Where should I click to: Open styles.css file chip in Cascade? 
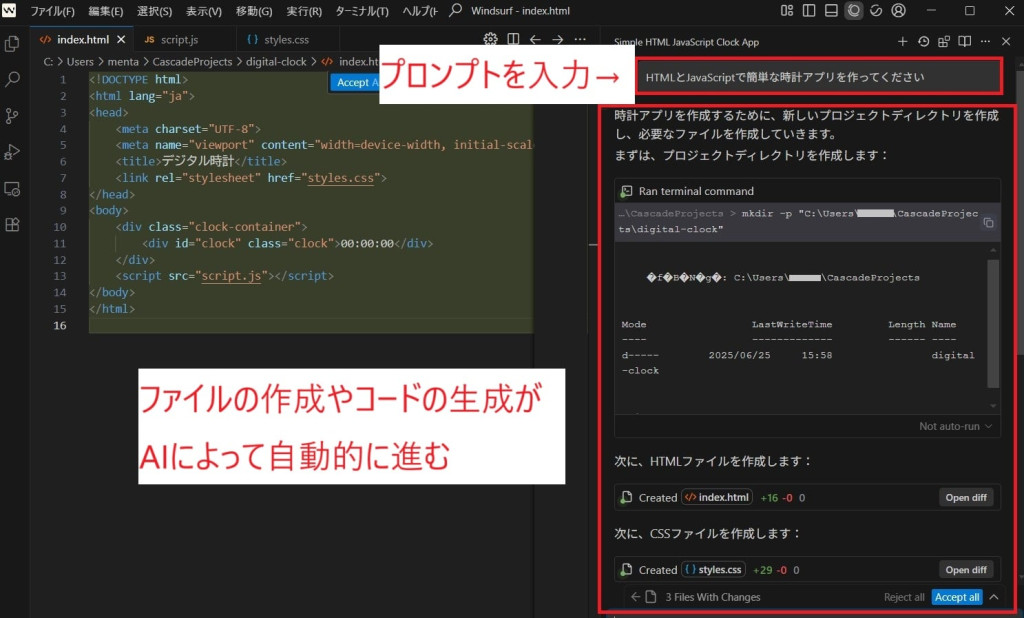714,570
